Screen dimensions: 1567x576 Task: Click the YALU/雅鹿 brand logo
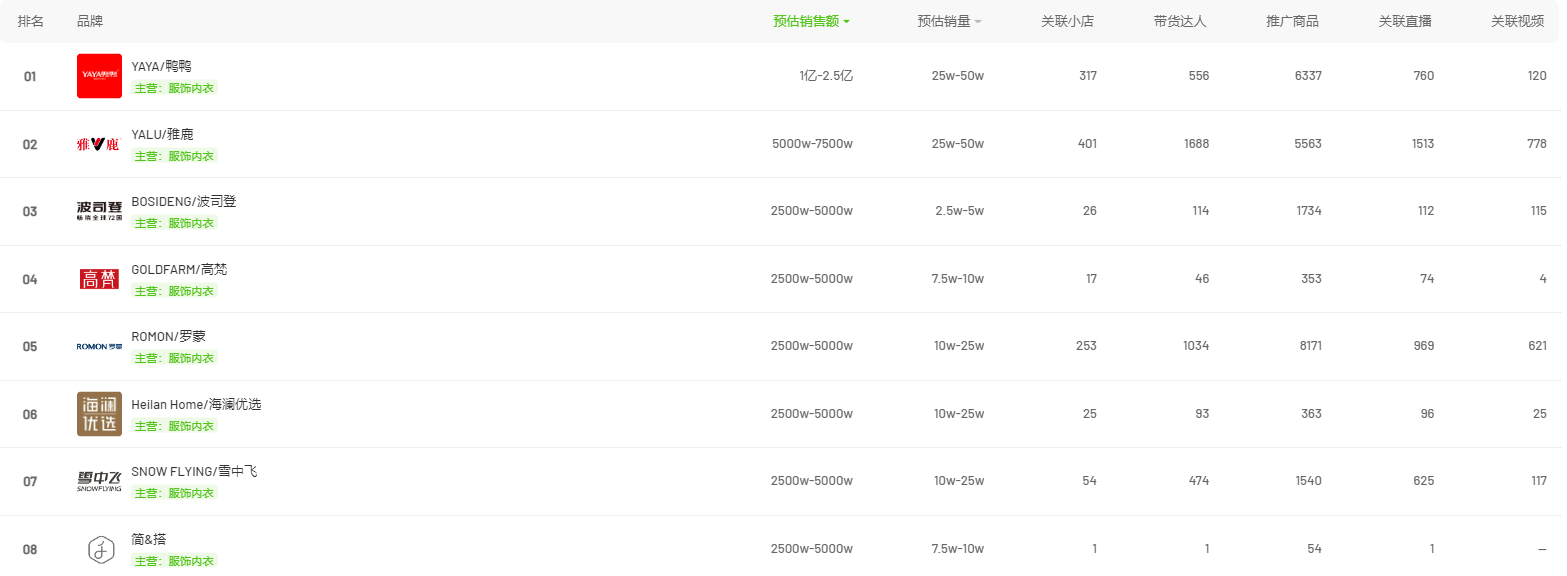[x=99, y=144]
